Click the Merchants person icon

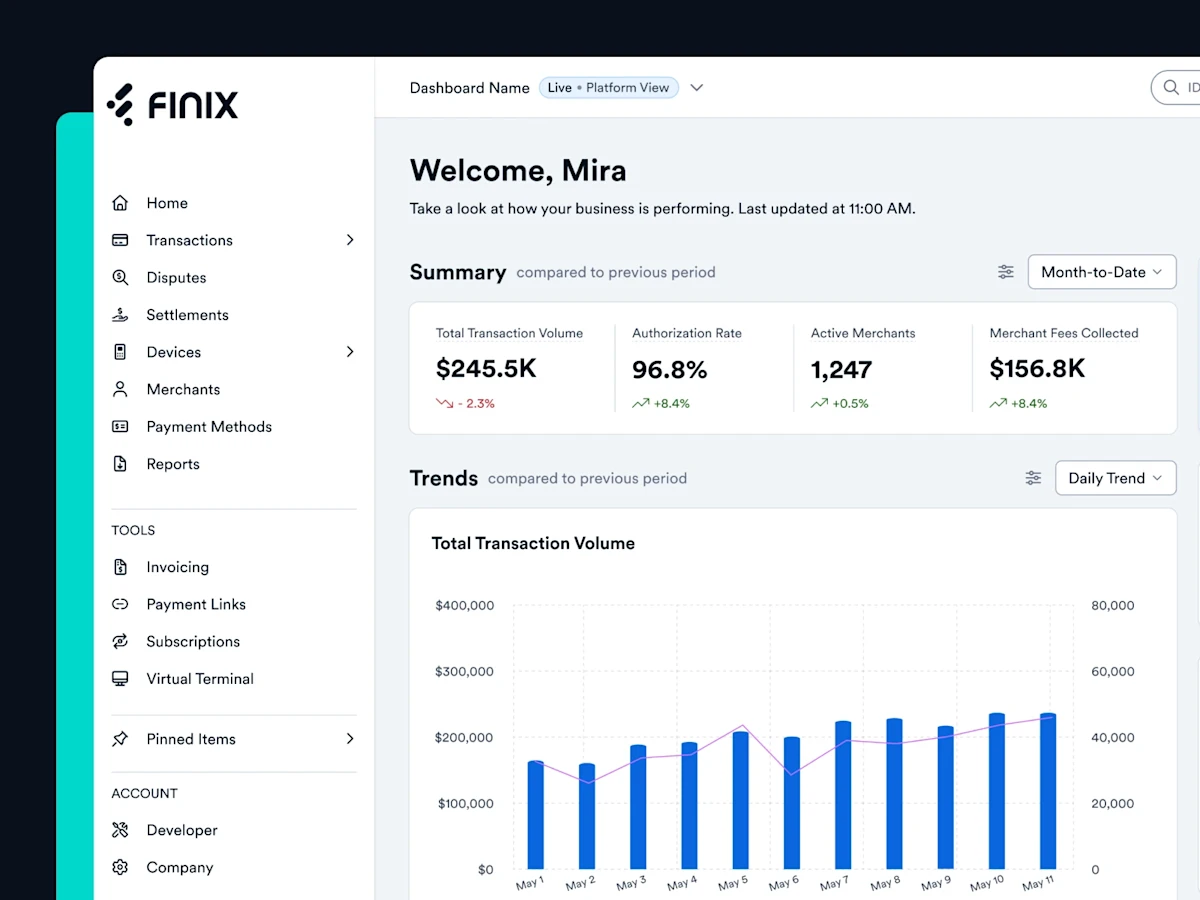click(120, 389)
